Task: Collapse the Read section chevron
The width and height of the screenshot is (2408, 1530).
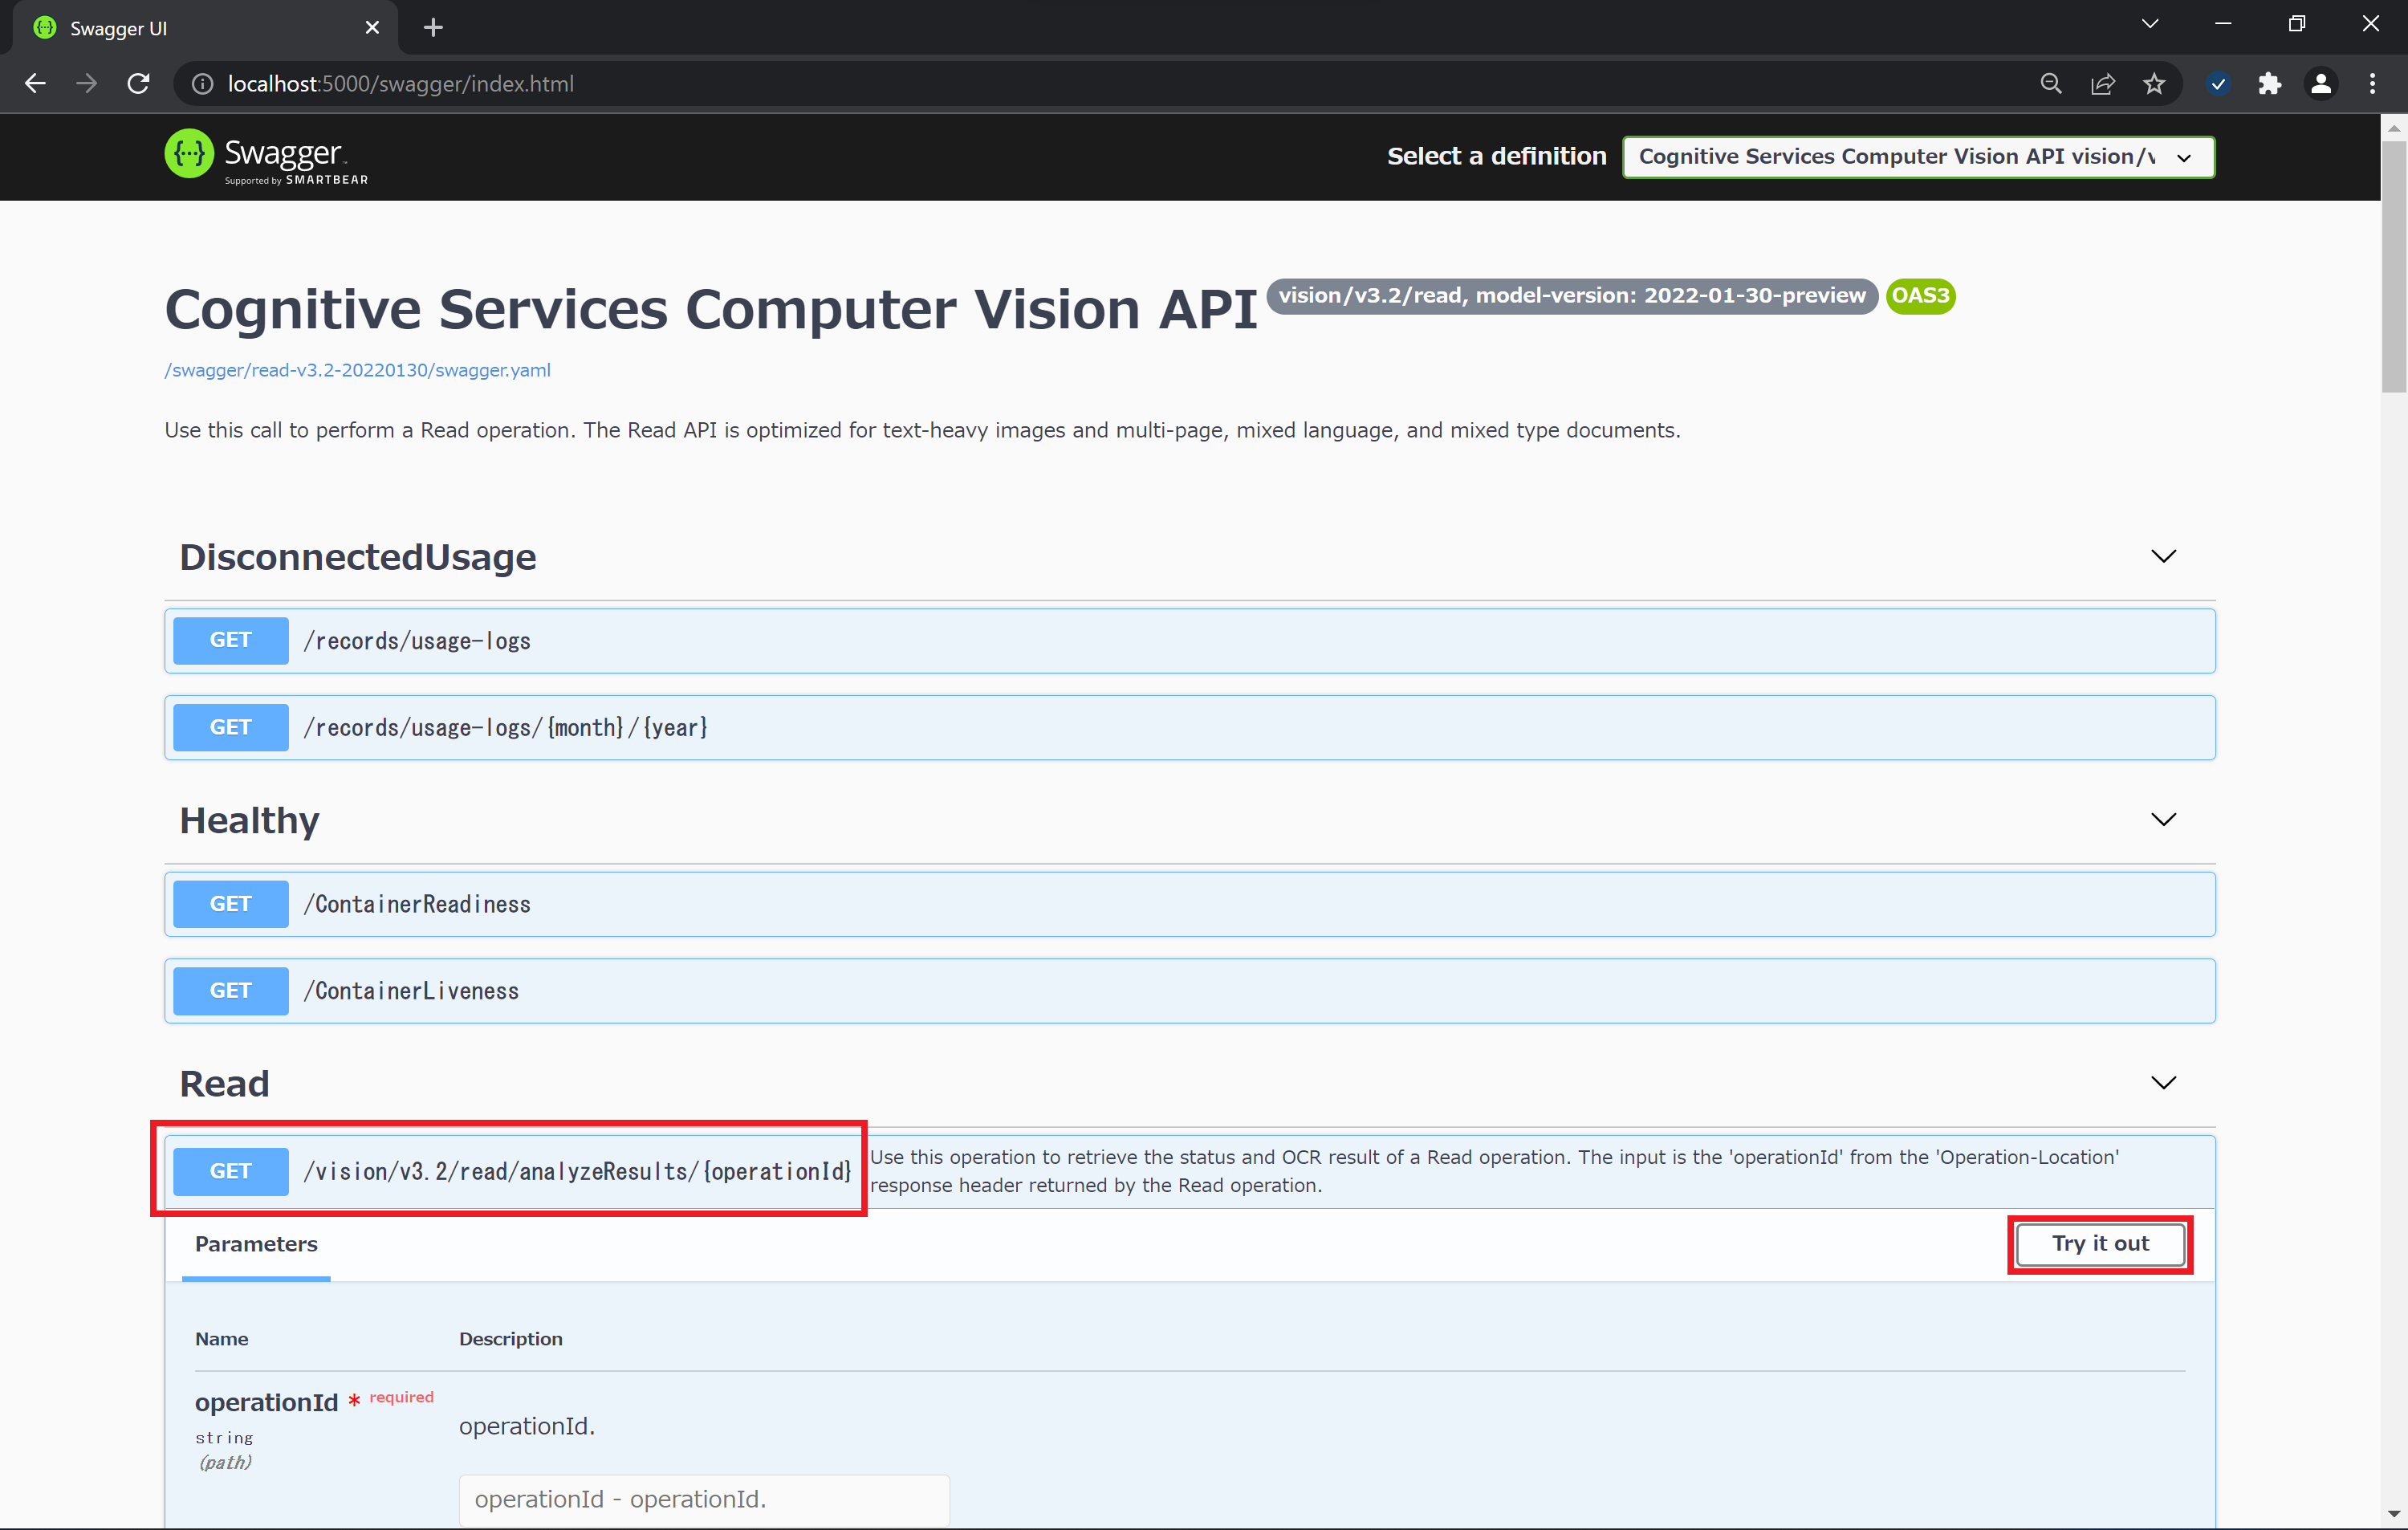Action: click(2163, 1083)
